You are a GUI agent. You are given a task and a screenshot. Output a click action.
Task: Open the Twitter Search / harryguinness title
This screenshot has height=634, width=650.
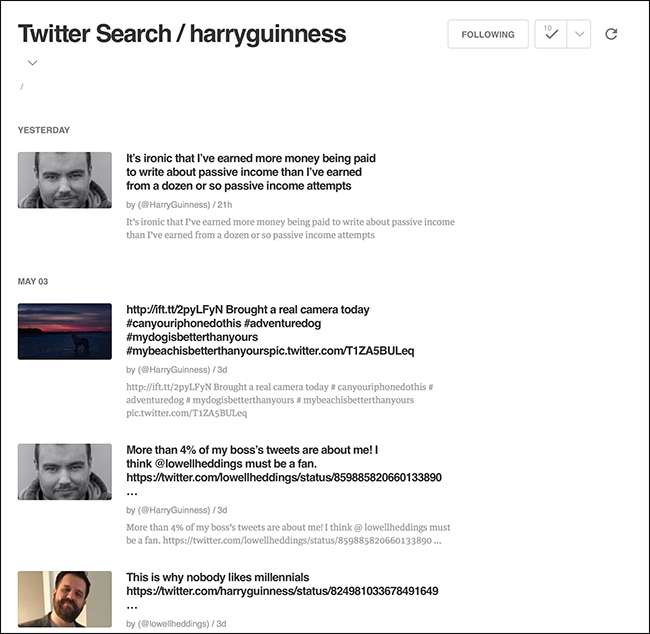(182, 34)
